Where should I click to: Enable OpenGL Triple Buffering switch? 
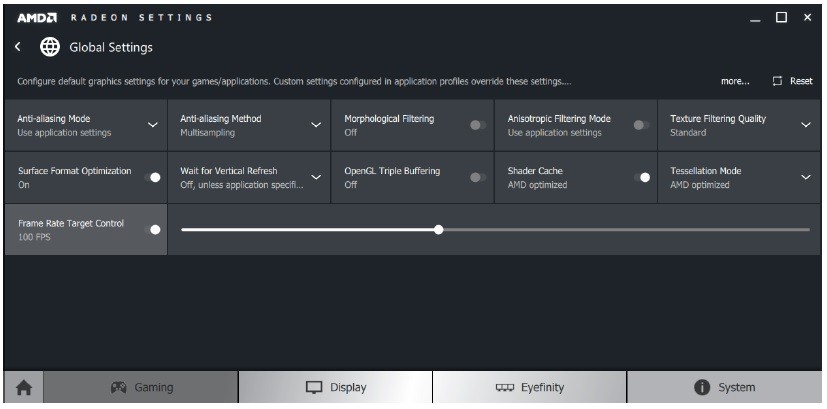tap(478, 177)
